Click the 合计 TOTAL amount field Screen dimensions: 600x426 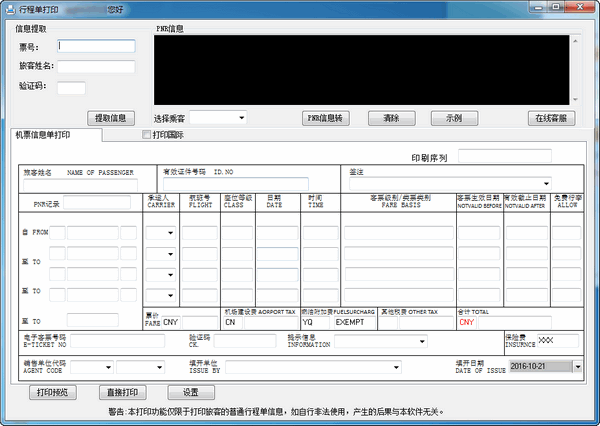(x=515, y=322)
